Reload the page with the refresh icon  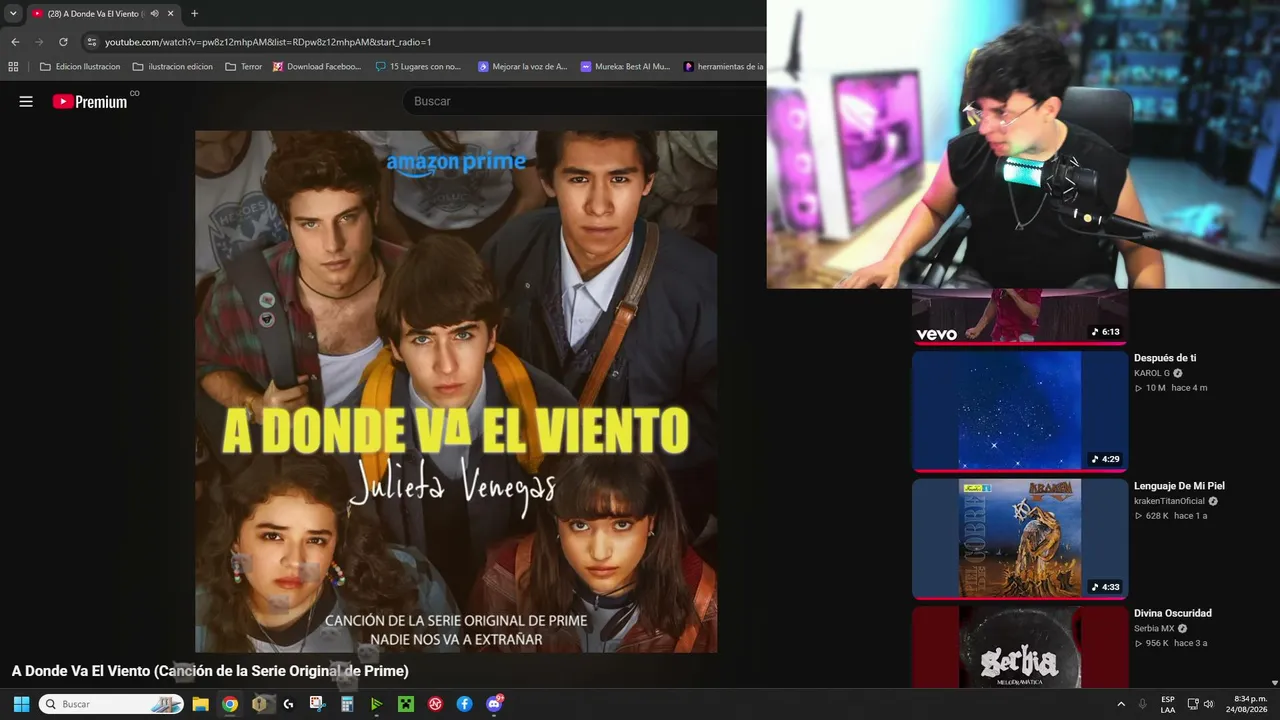pyautogui.click(x=63, y=42)
